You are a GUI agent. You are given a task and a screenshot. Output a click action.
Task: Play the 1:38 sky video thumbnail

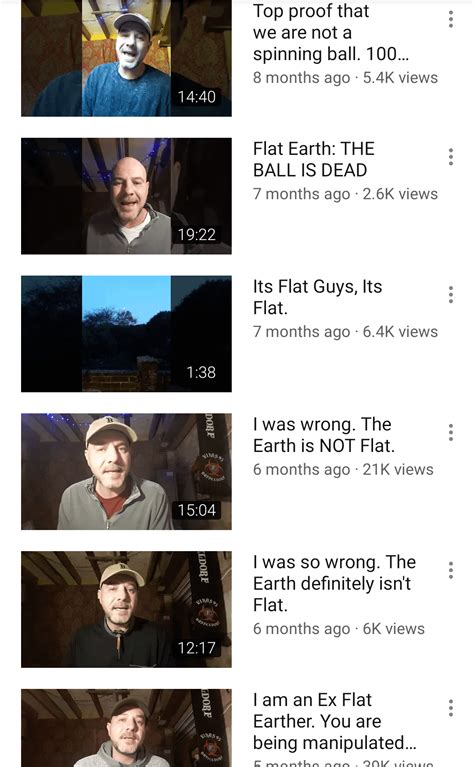pyautogui.click(x=126, y=334)
